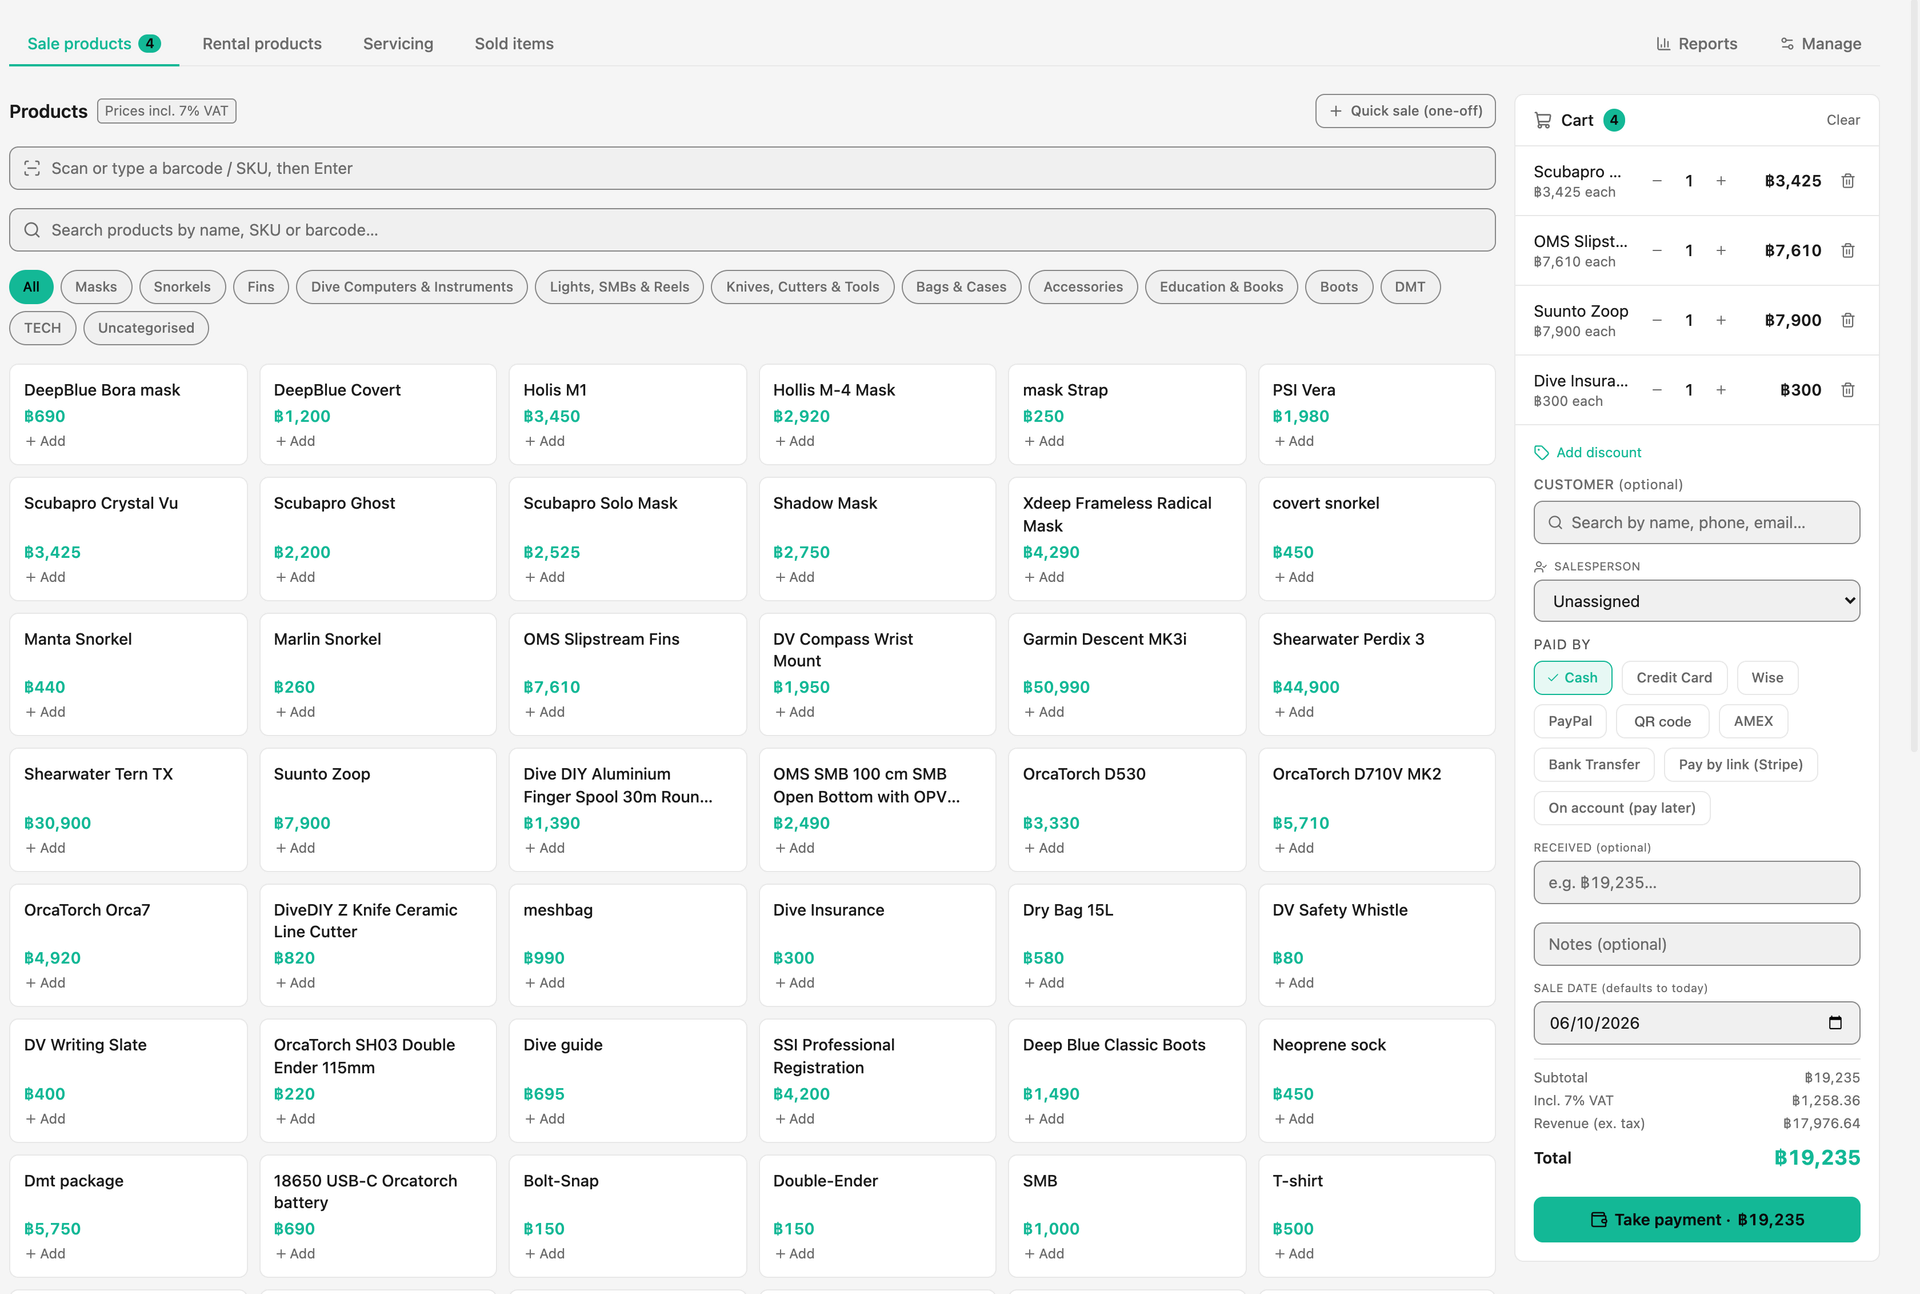
Task: Click Take payment ฿19,235 button
Action: (1696, 1220)
